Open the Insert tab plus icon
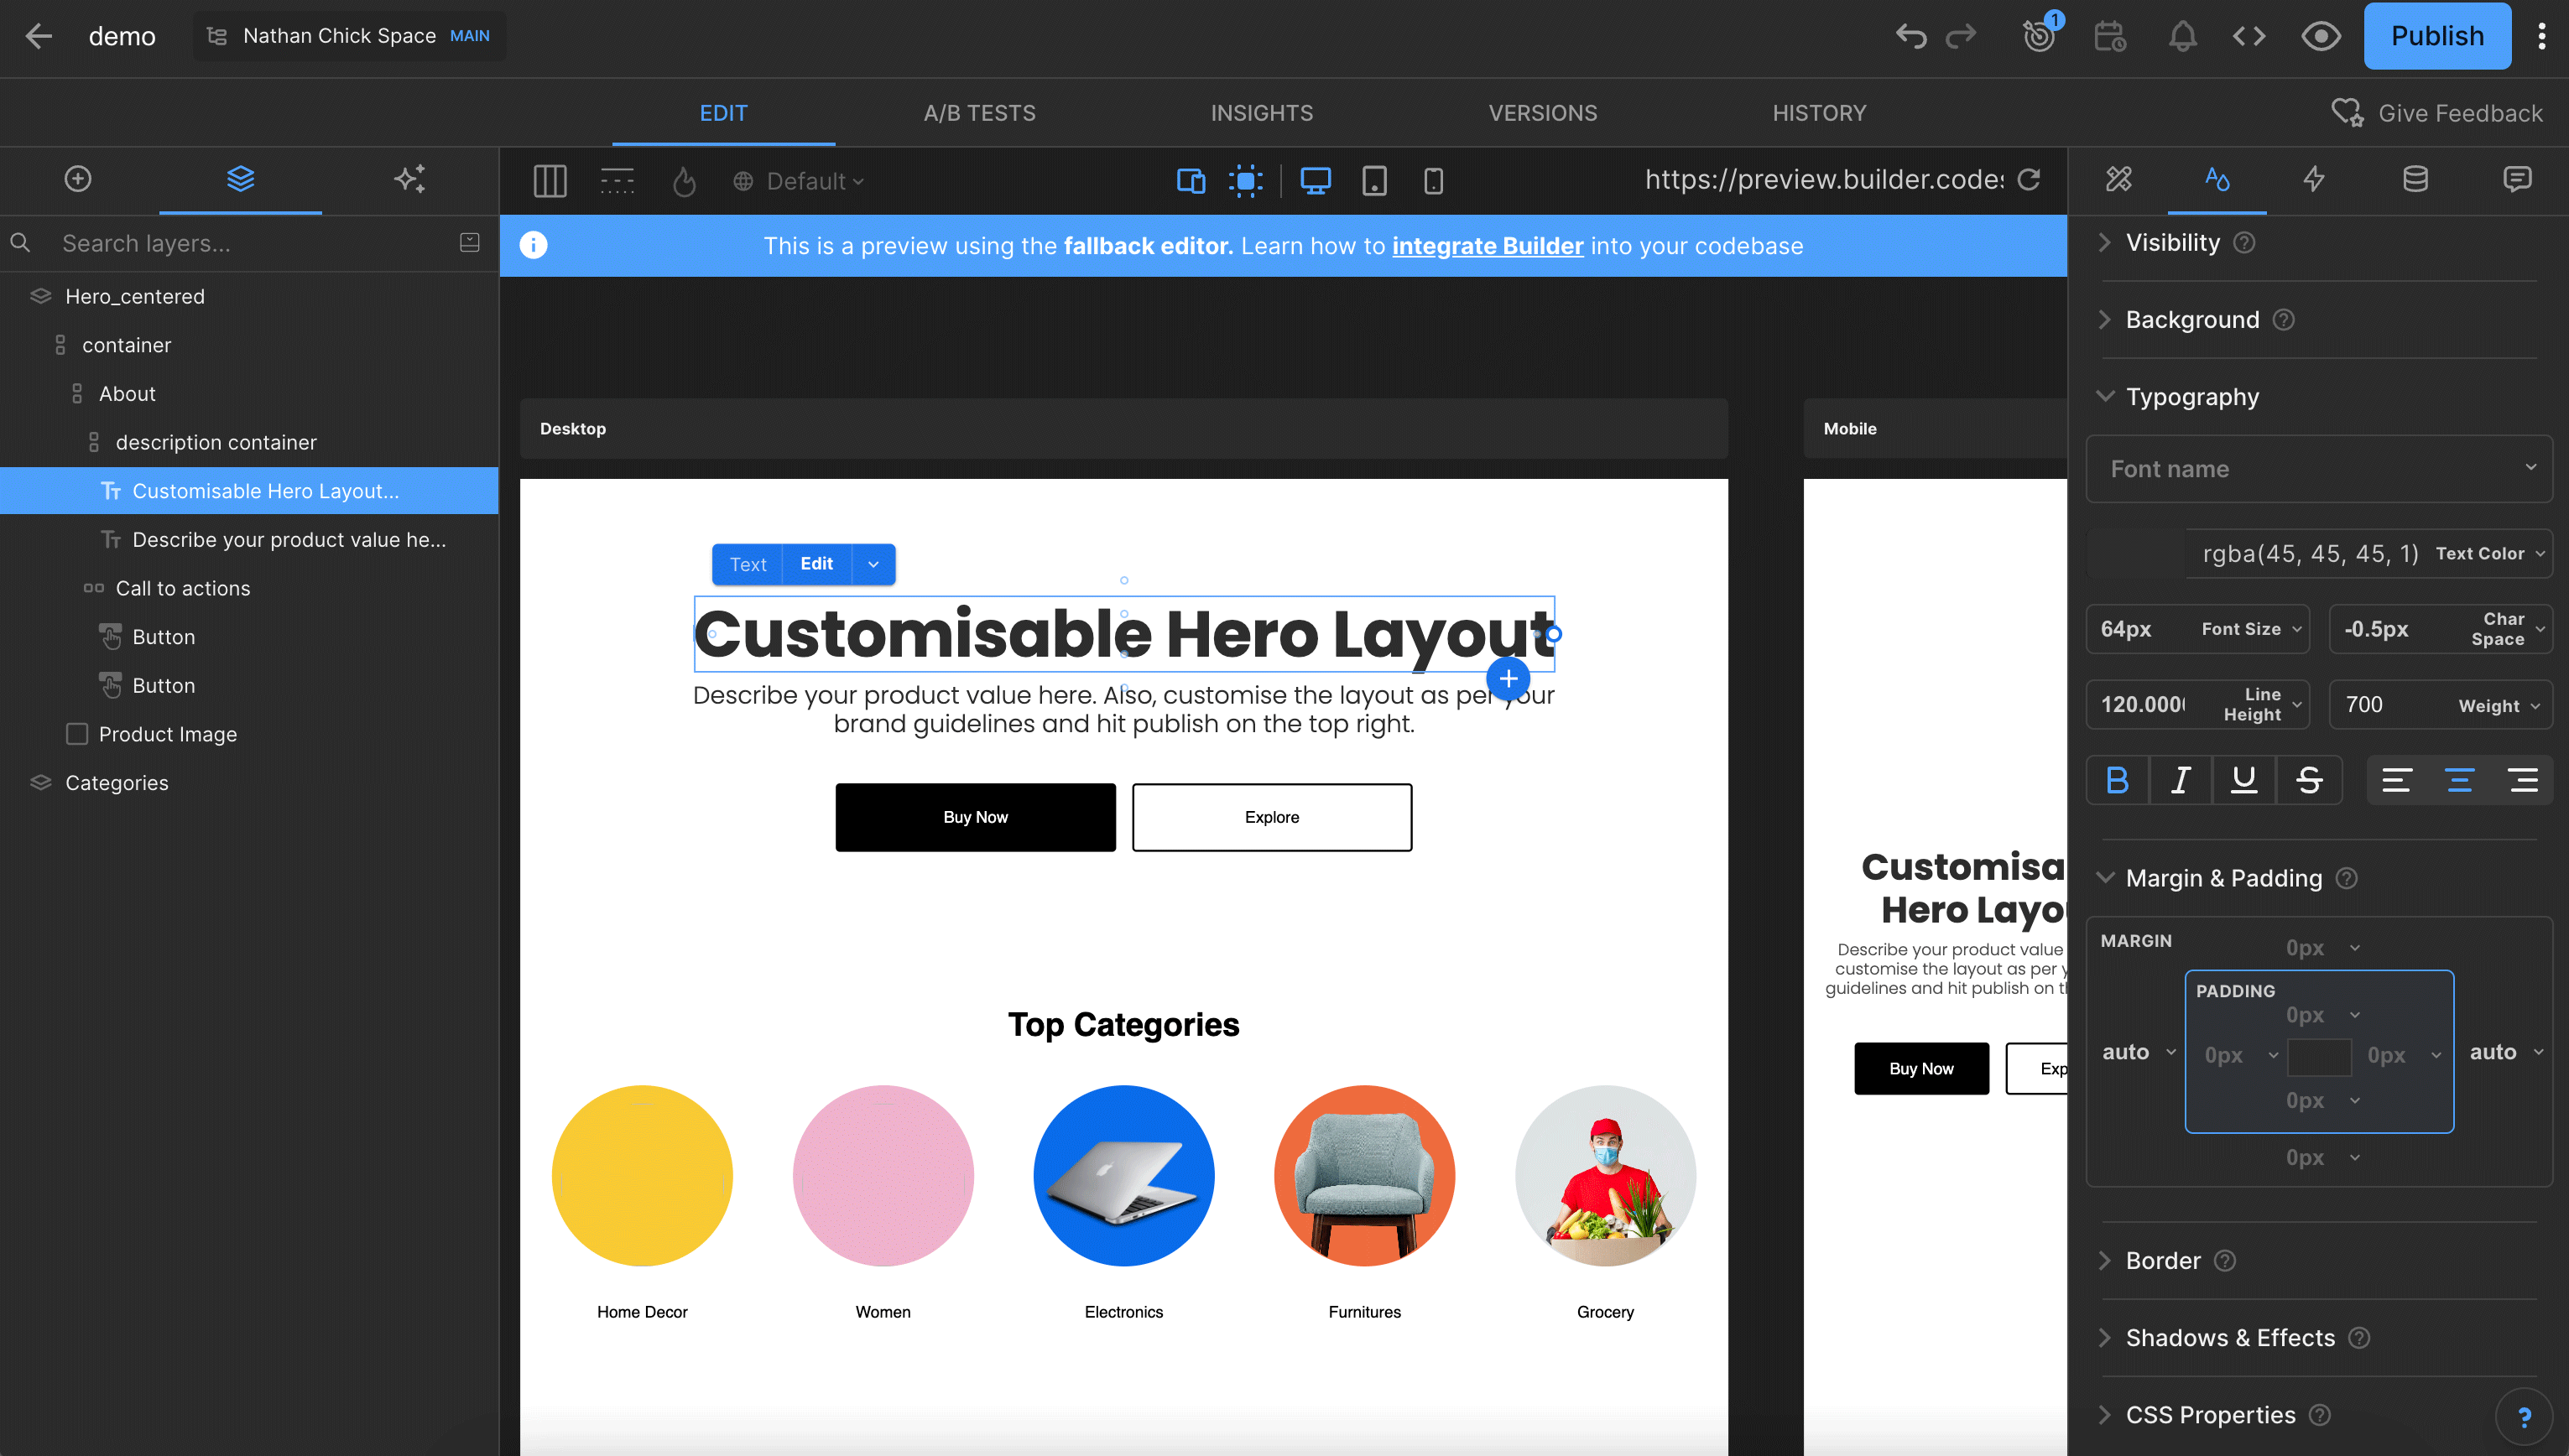This screenshot has height=1456, width=2569. tap(78, 179)
